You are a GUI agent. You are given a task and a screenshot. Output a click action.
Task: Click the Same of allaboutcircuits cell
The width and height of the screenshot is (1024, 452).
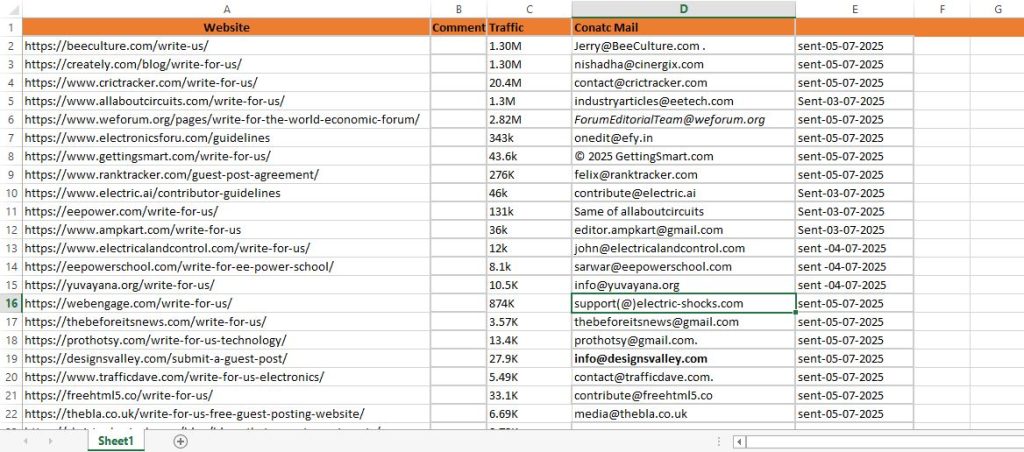[684, 212]
